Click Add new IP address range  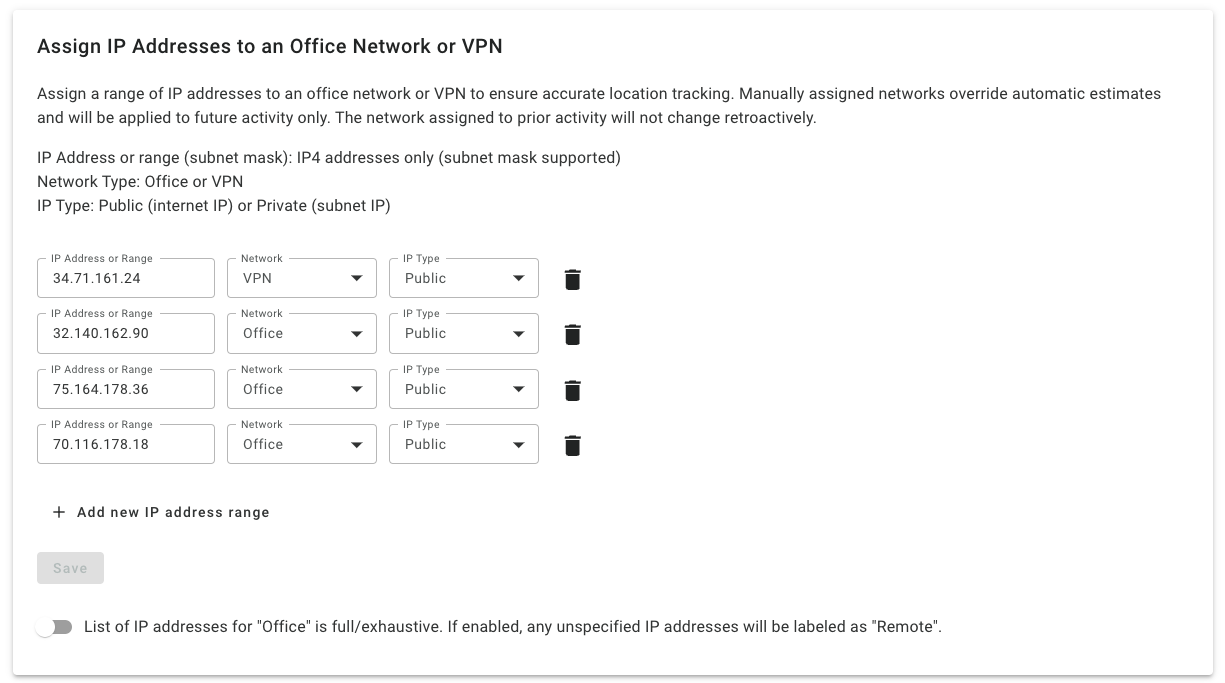pyautogui.click(x=161, y=512)
